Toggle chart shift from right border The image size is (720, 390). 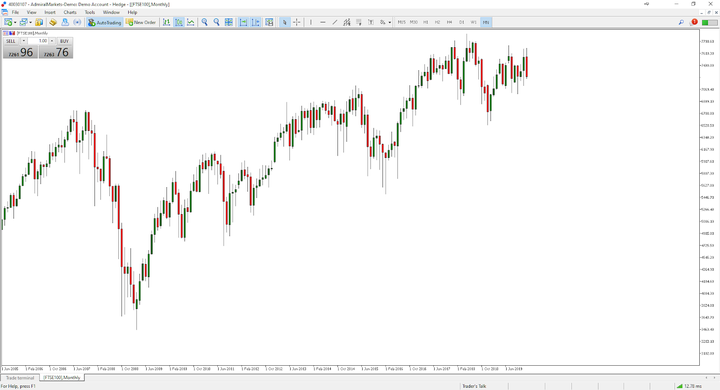click(255, 22)
